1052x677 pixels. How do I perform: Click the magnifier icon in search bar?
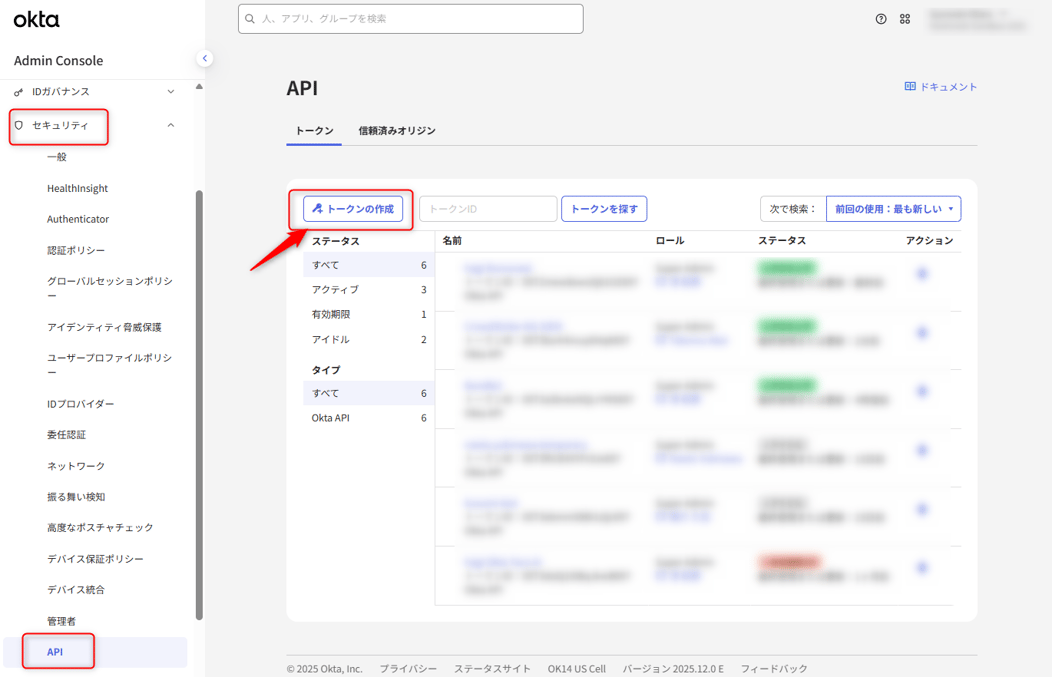pos(248,18)
